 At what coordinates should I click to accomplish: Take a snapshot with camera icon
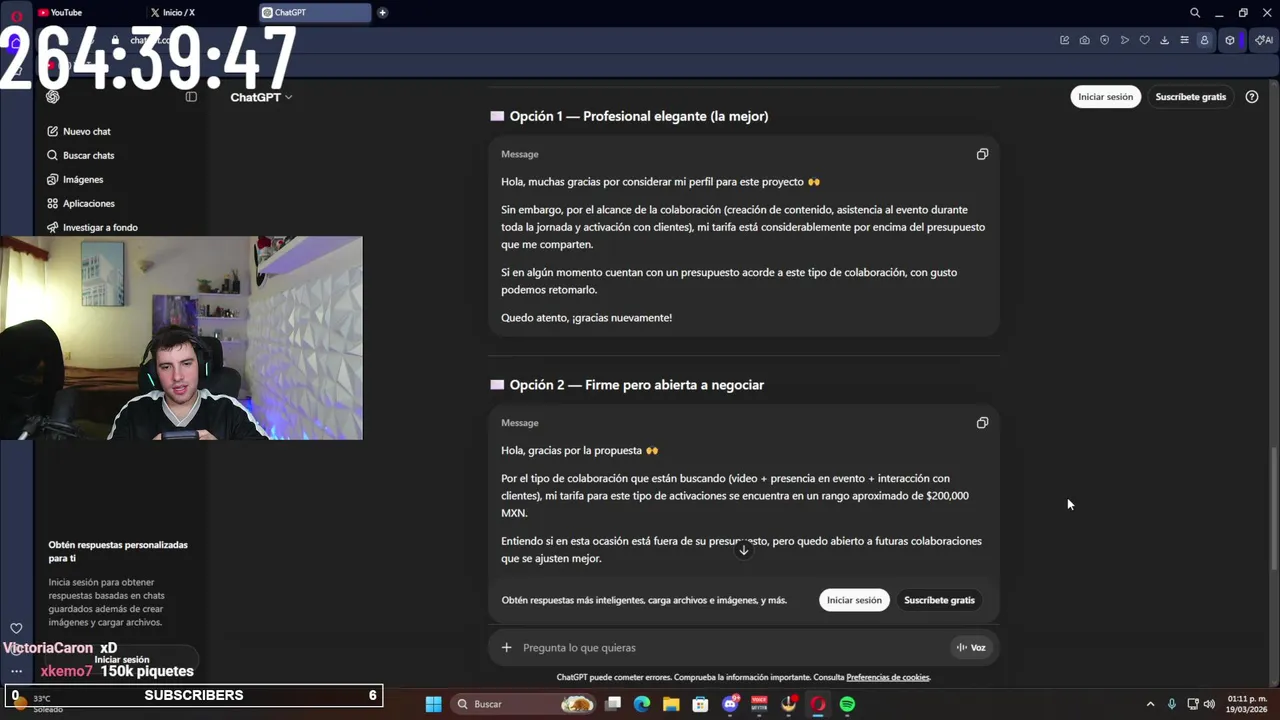point(1084,40)
